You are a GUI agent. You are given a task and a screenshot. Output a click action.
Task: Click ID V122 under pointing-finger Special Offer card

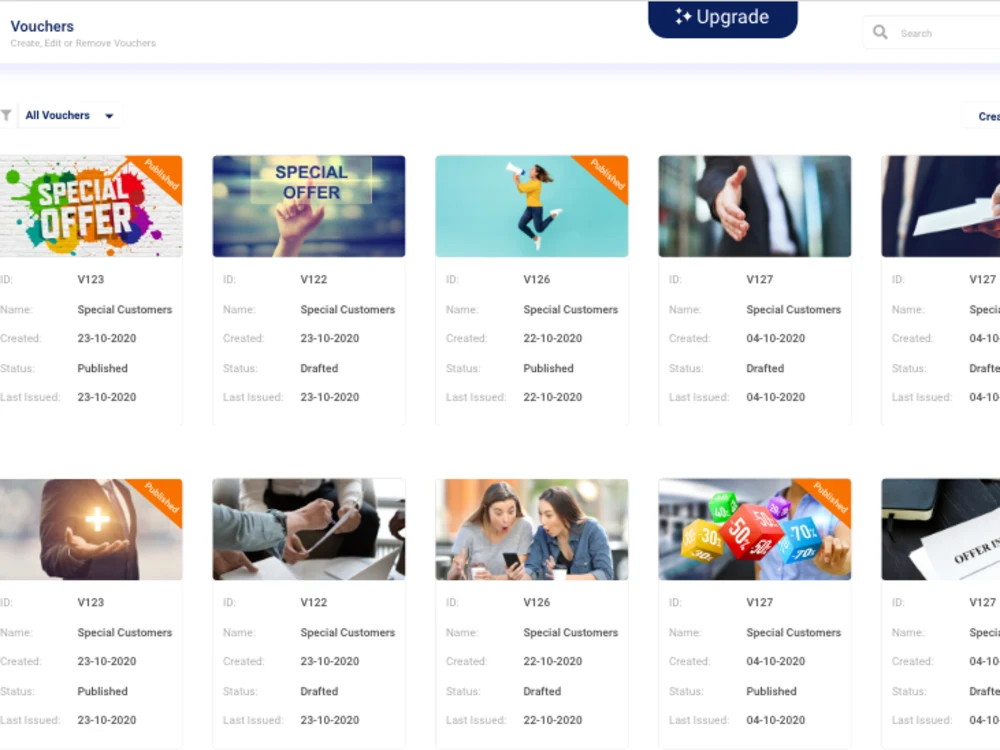click(x=314, y=279)
